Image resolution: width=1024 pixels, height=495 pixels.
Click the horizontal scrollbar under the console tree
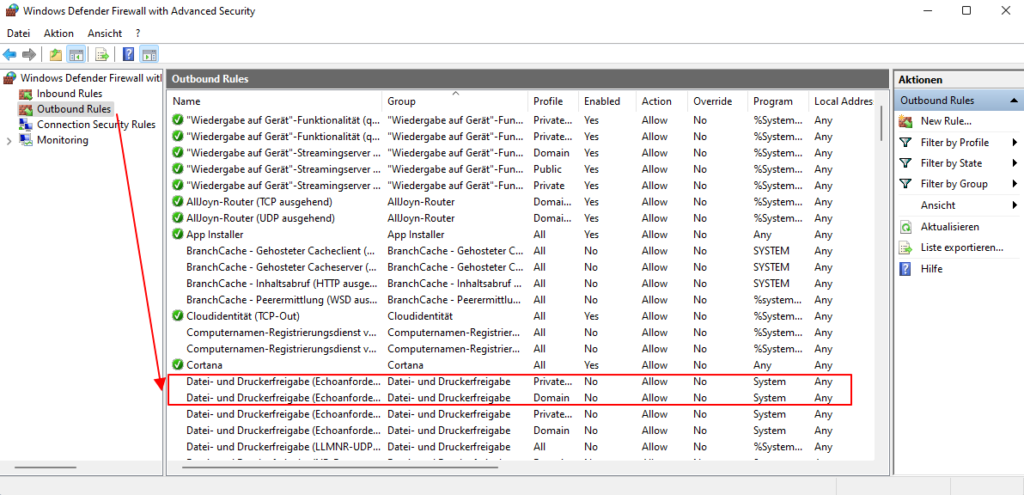46,468
